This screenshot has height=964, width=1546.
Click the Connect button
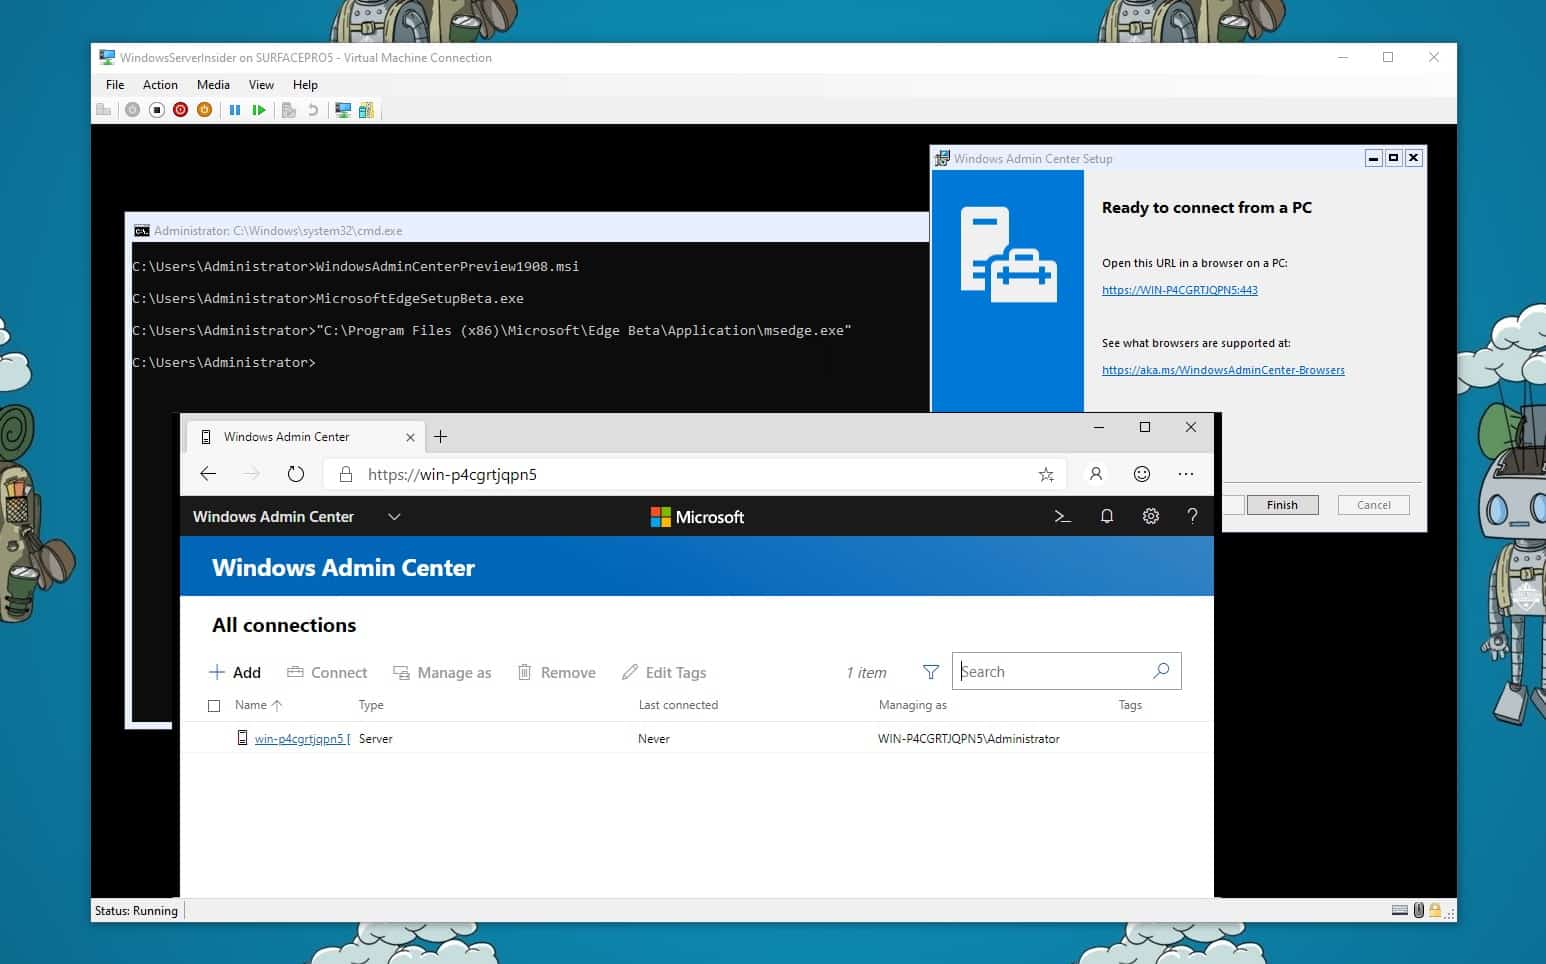coord(327,672)
